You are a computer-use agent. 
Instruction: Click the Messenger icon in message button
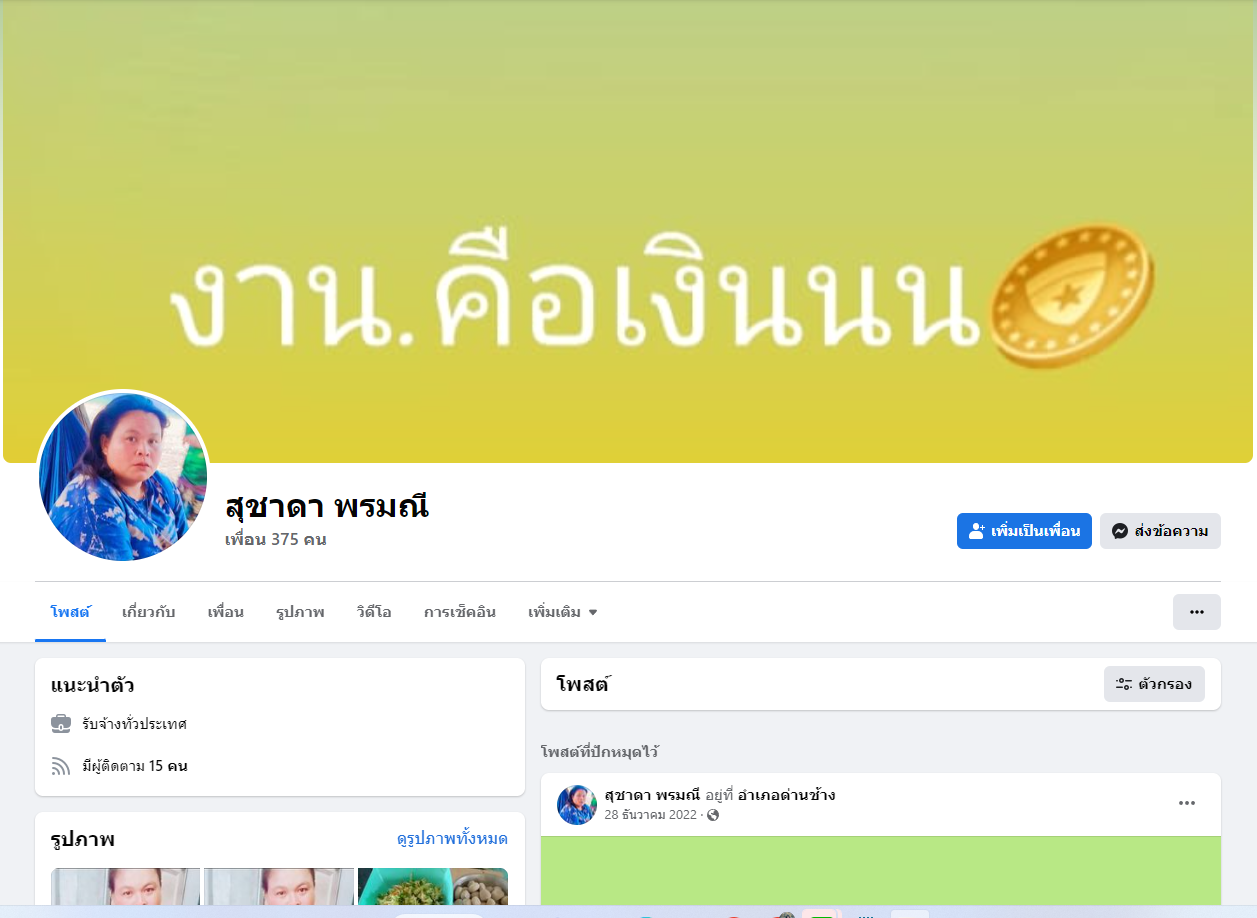tap(1120, 531)
